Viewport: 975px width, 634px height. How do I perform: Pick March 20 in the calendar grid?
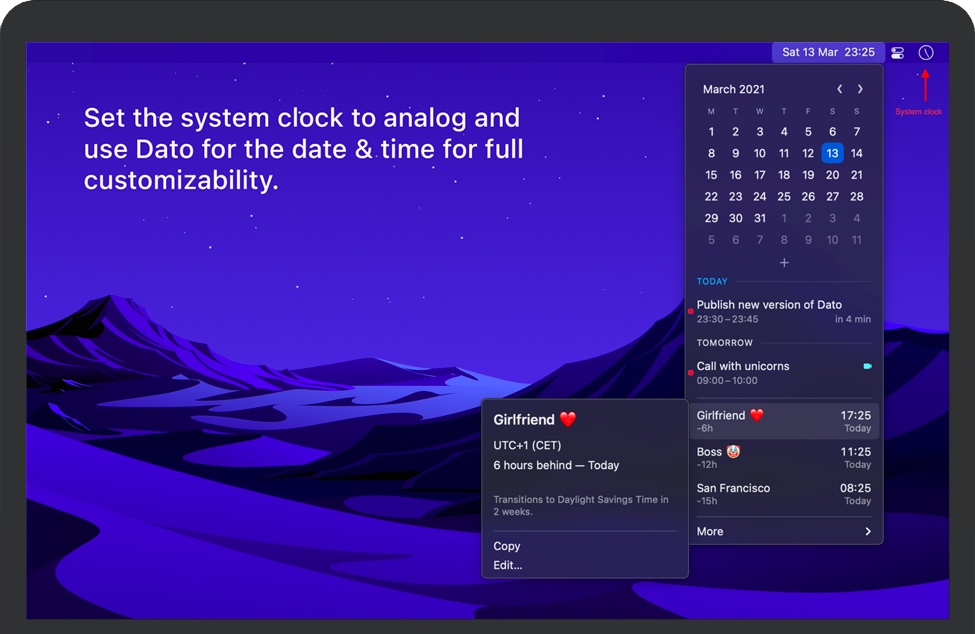[x=832, y=175]
